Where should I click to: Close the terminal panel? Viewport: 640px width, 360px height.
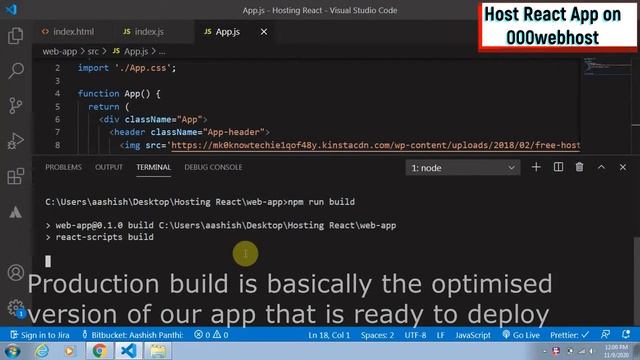click(x=622, y=167)
